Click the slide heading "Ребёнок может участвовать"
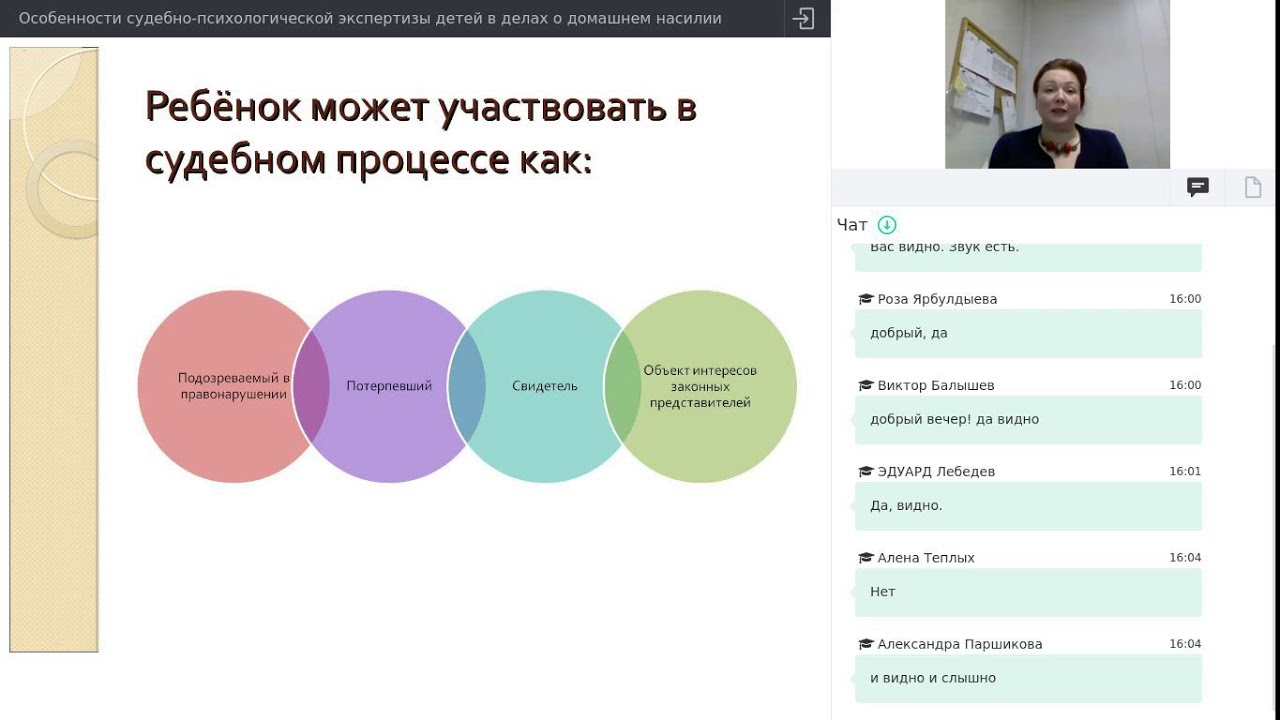Image resolution: width=1280 pixels, height=720 pixels. click(420, 133)
